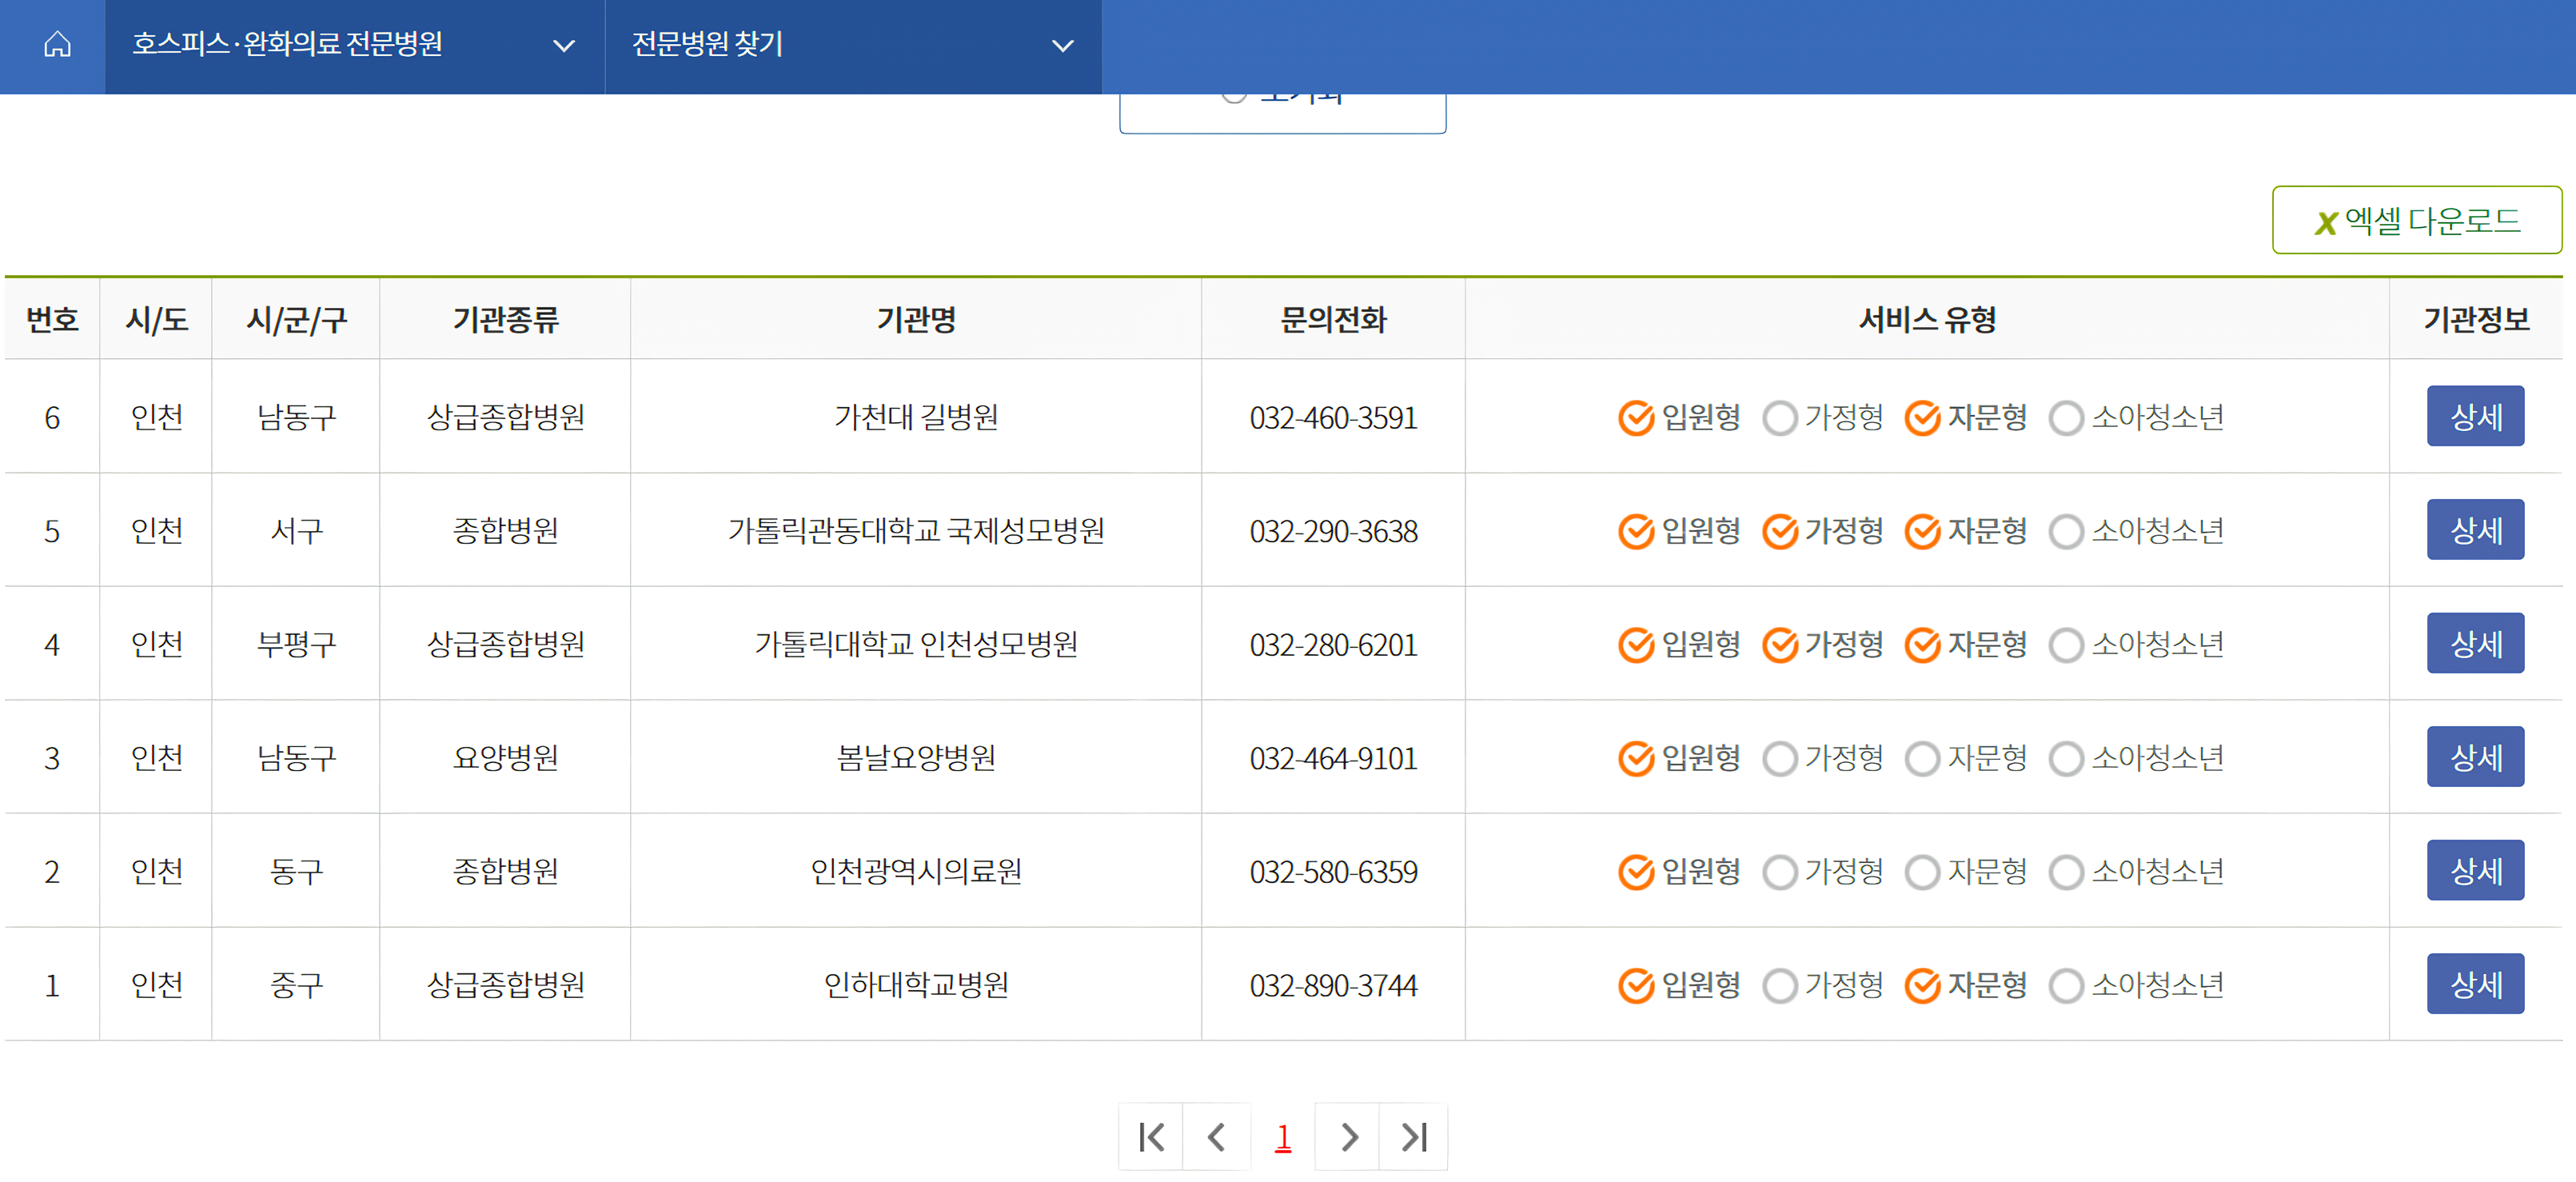Screen dimensions: 2576x1182
Task: Click 서비스 유형 column header
Action: (x=1926, y=320)
